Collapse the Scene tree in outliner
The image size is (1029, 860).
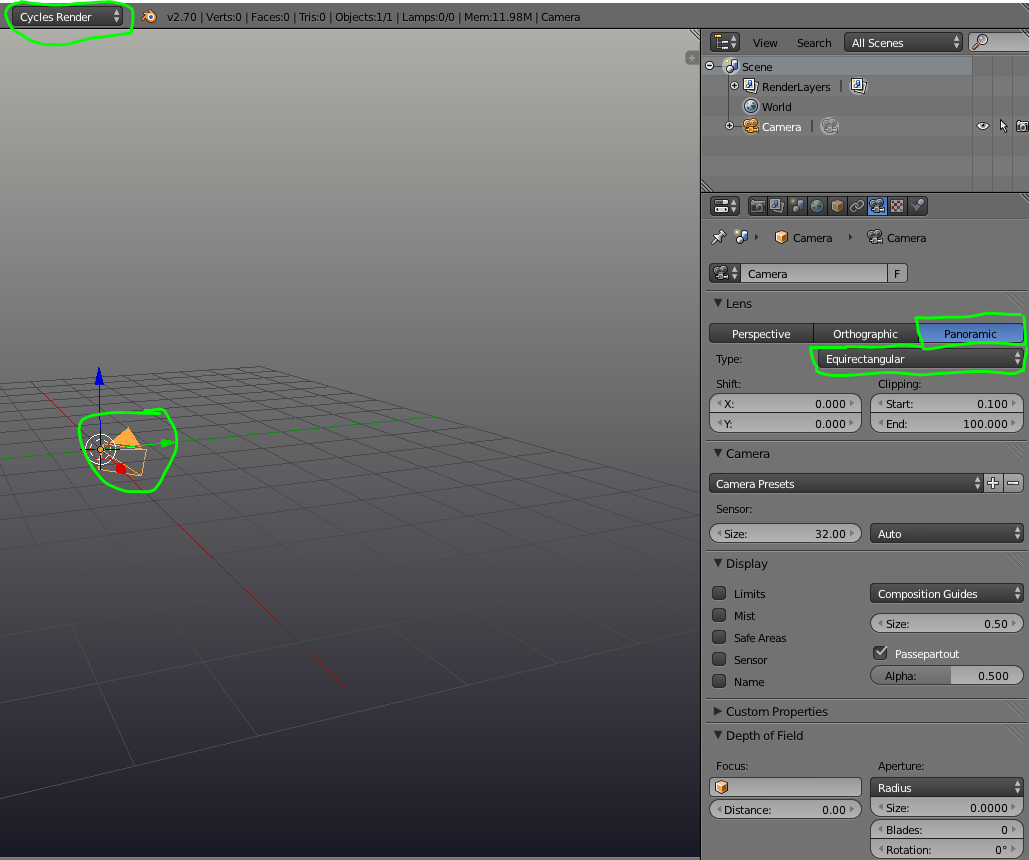tap(709, 66)
